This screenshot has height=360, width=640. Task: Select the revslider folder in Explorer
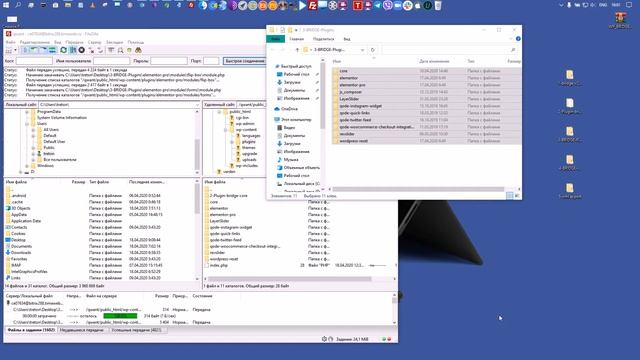click(x=427, y=134)
